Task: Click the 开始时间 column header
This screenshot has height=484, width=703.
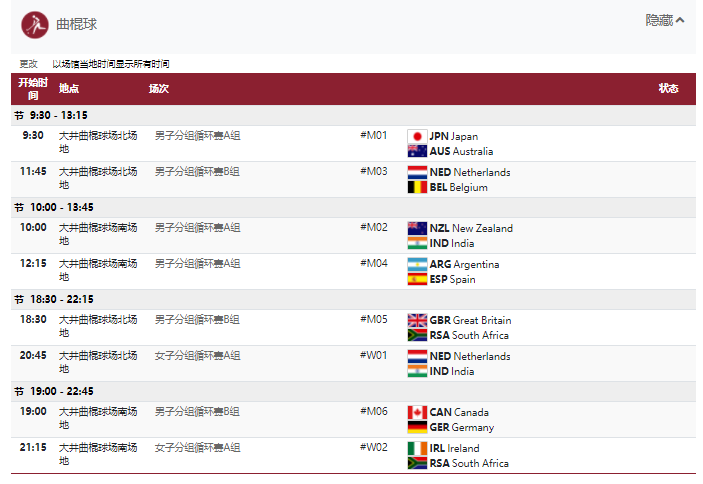Action: point(33,89)
